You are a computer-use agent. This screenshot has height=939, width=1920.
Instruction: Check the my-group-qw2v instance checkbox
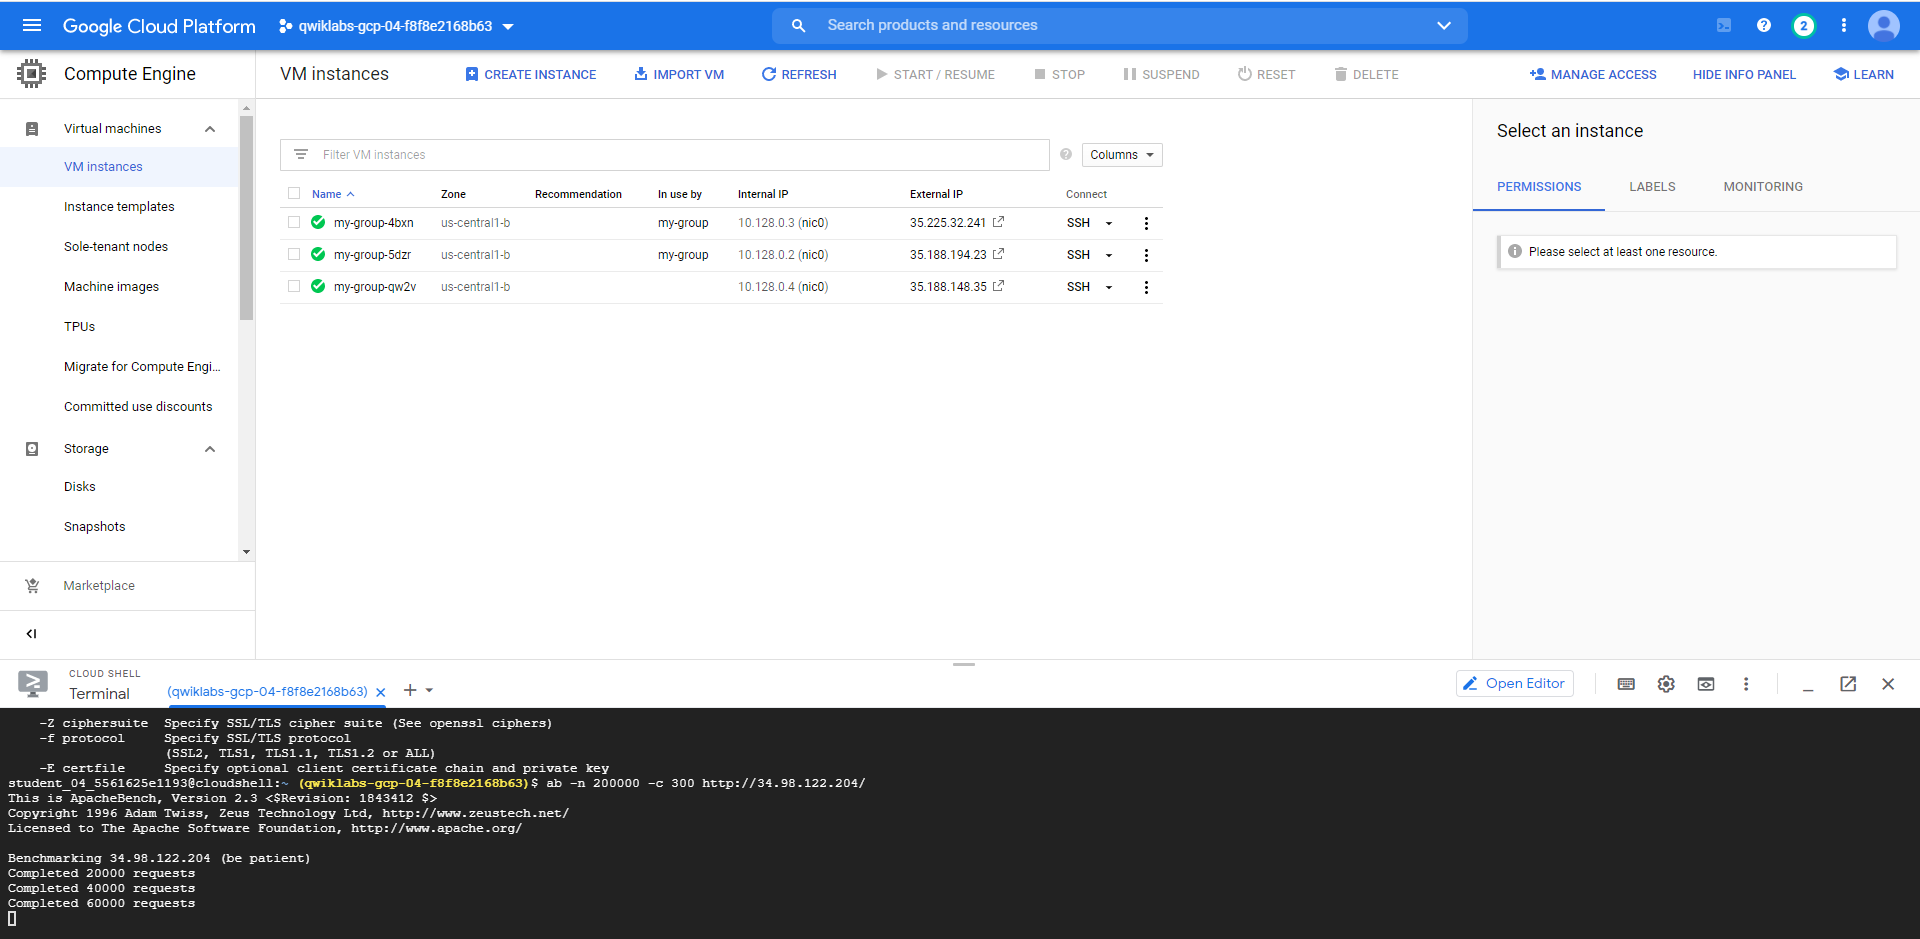click(x=294, y=286)
